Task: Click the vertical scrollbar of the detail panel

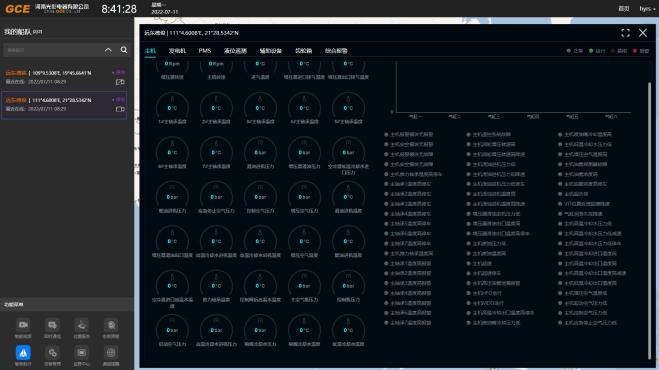Action: tap(649, 219)
